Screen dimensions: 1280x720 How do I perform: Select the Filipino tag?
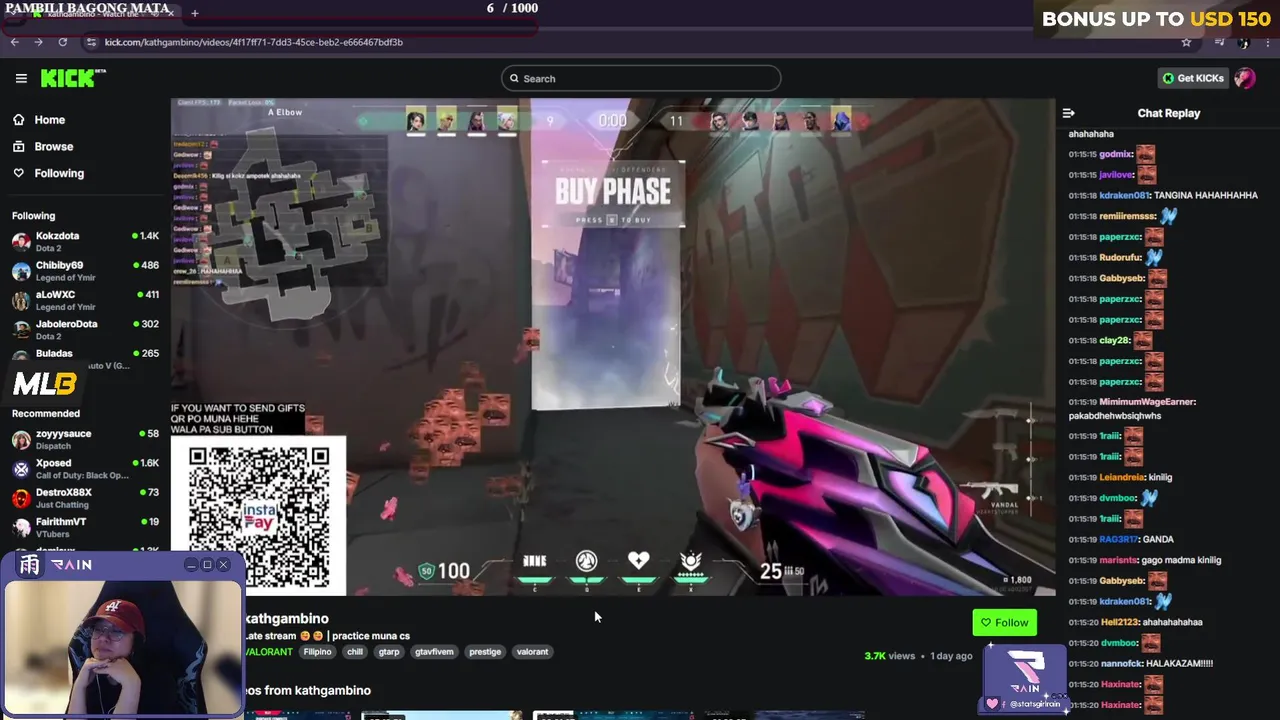pyautogui.click(x=317, y=652)
